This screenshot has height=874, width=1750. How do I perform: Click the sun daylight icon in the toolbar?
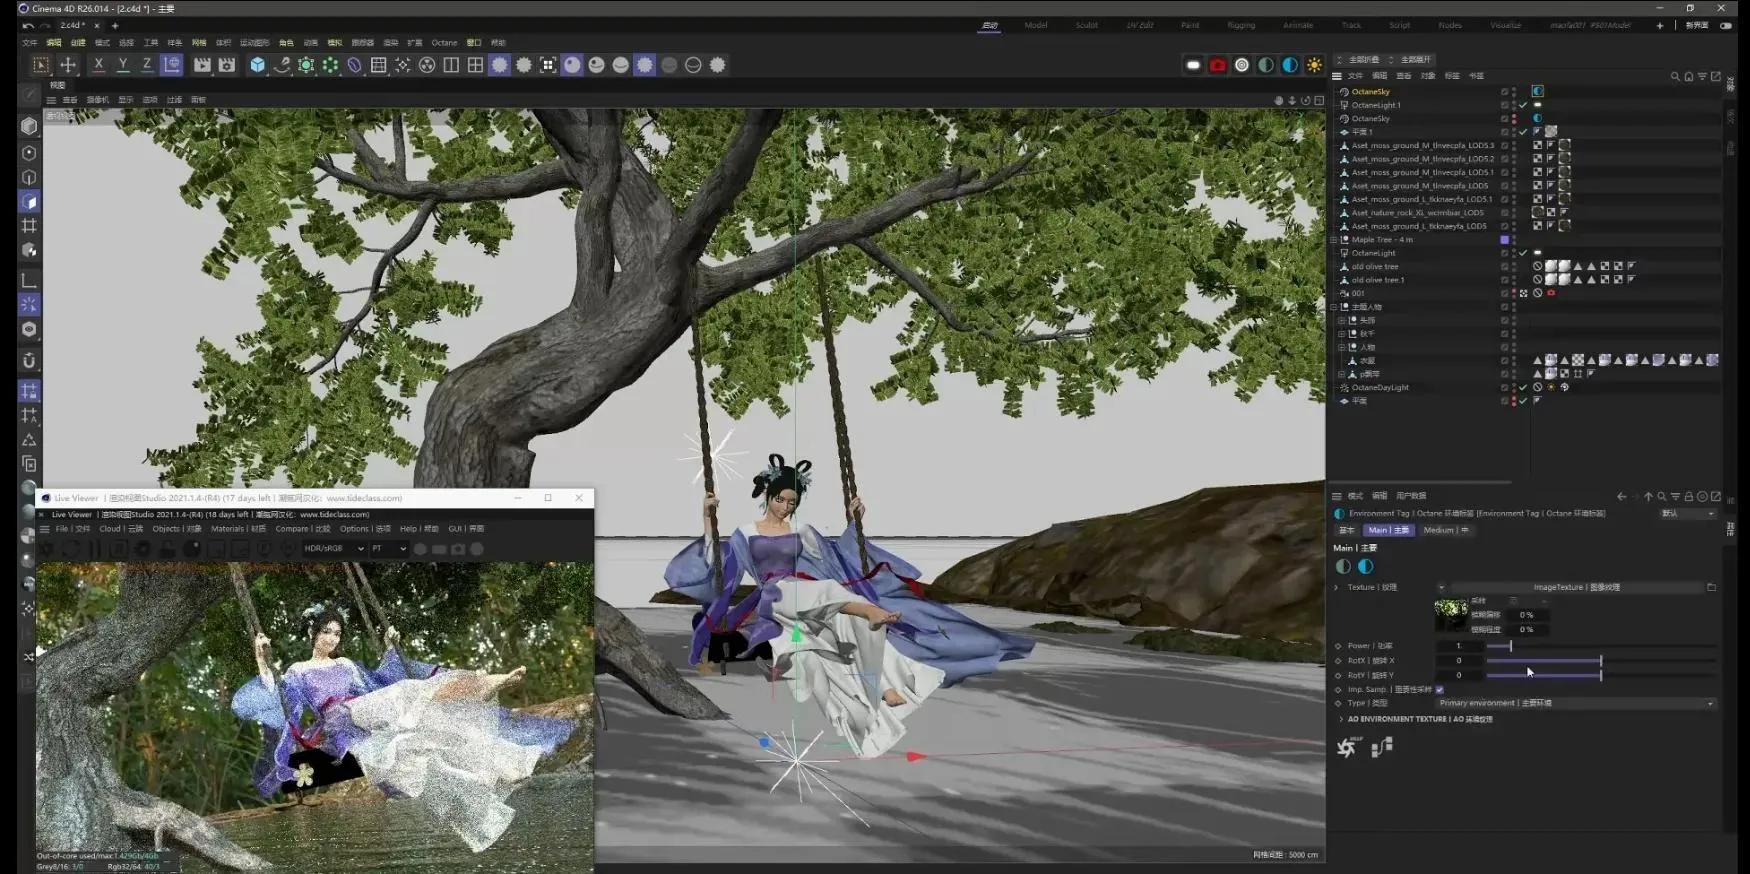coord(1314,65)
